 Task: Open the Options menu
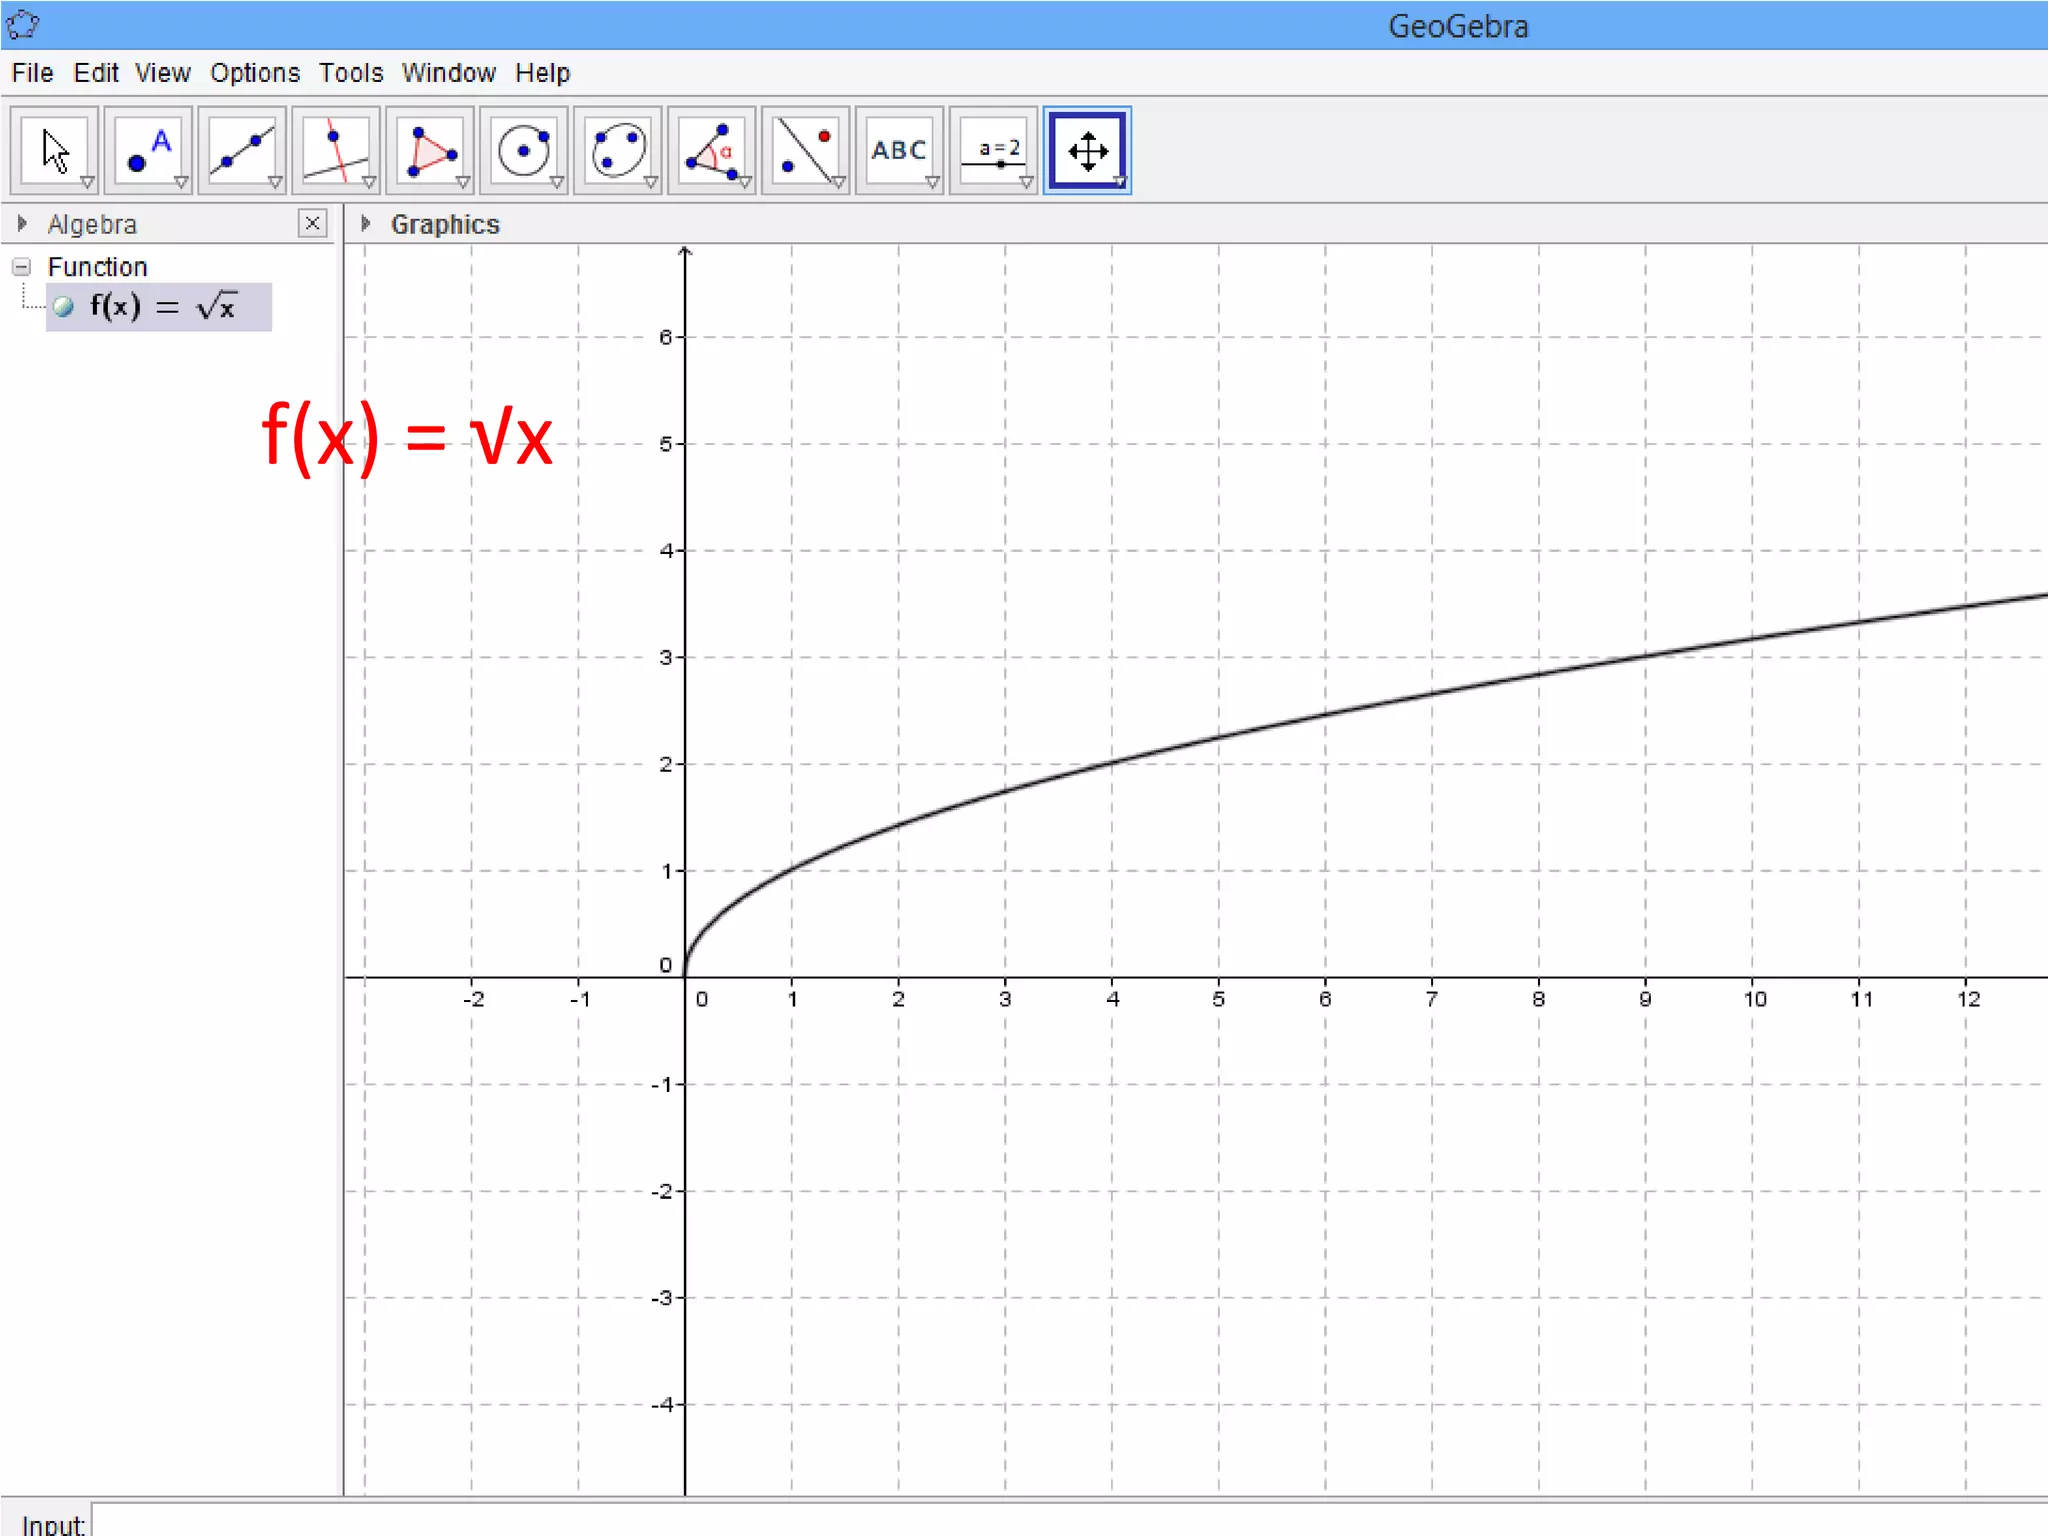point(254,73)
